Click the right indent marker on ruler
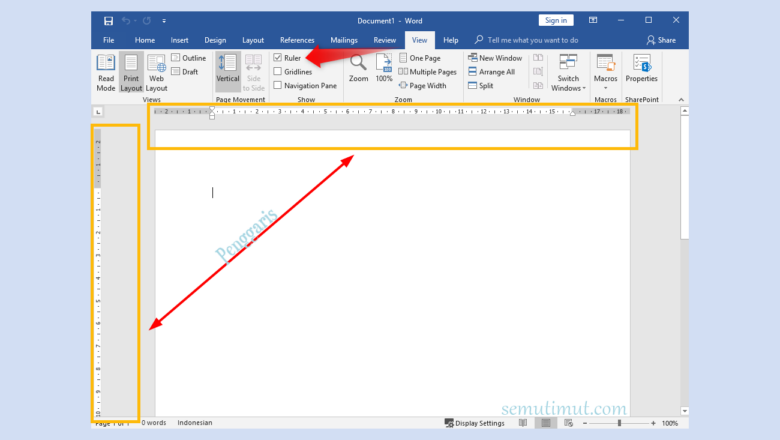 point(573,113)
